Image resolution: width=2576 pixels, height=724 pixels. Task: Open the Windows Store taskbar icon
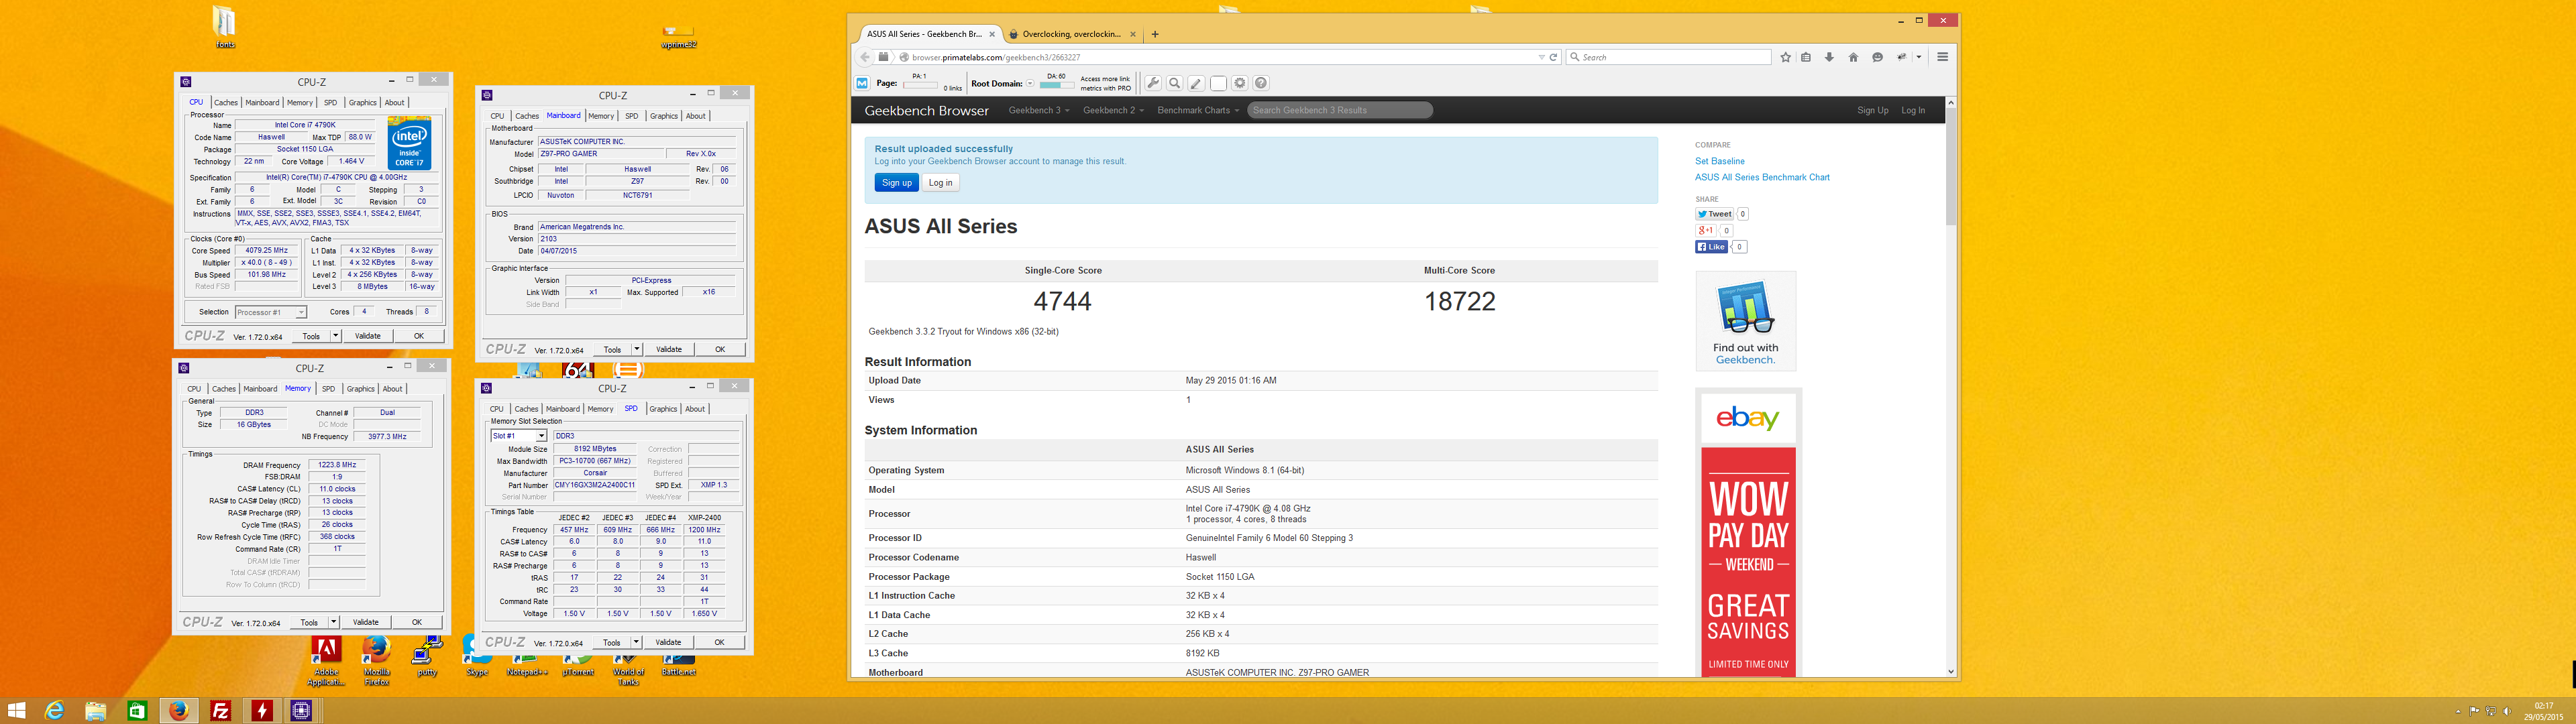point(137,711)
